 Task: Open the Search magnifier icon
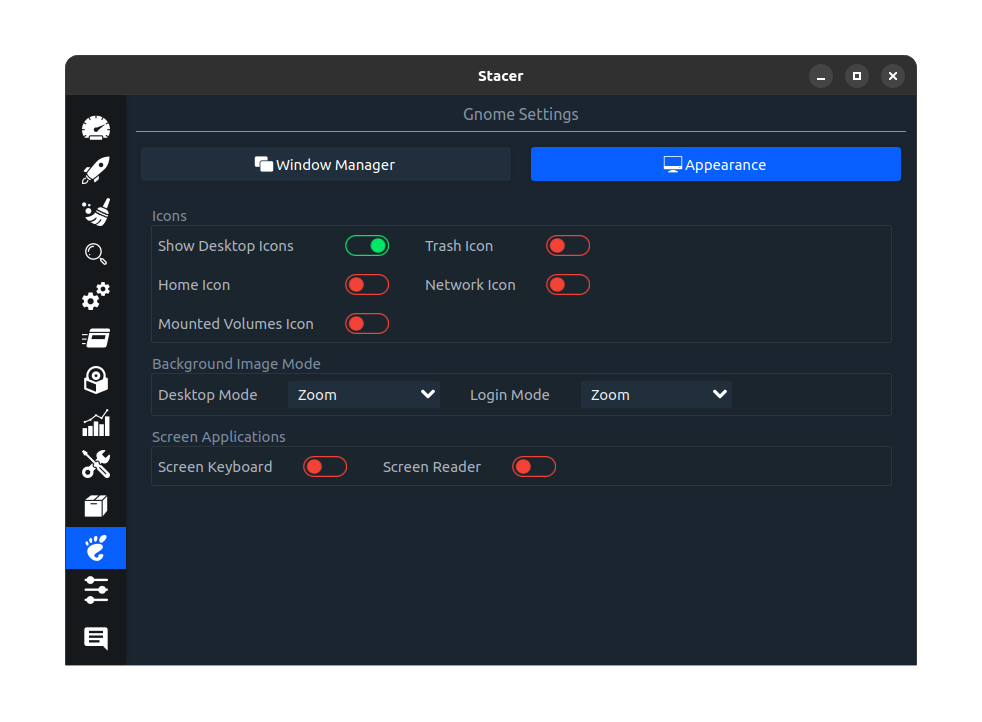(96, 254)
